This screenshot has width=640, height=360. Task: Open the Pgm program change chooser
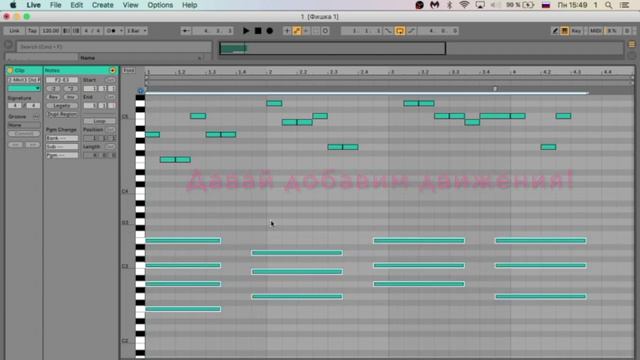click(x=62, y=155)
